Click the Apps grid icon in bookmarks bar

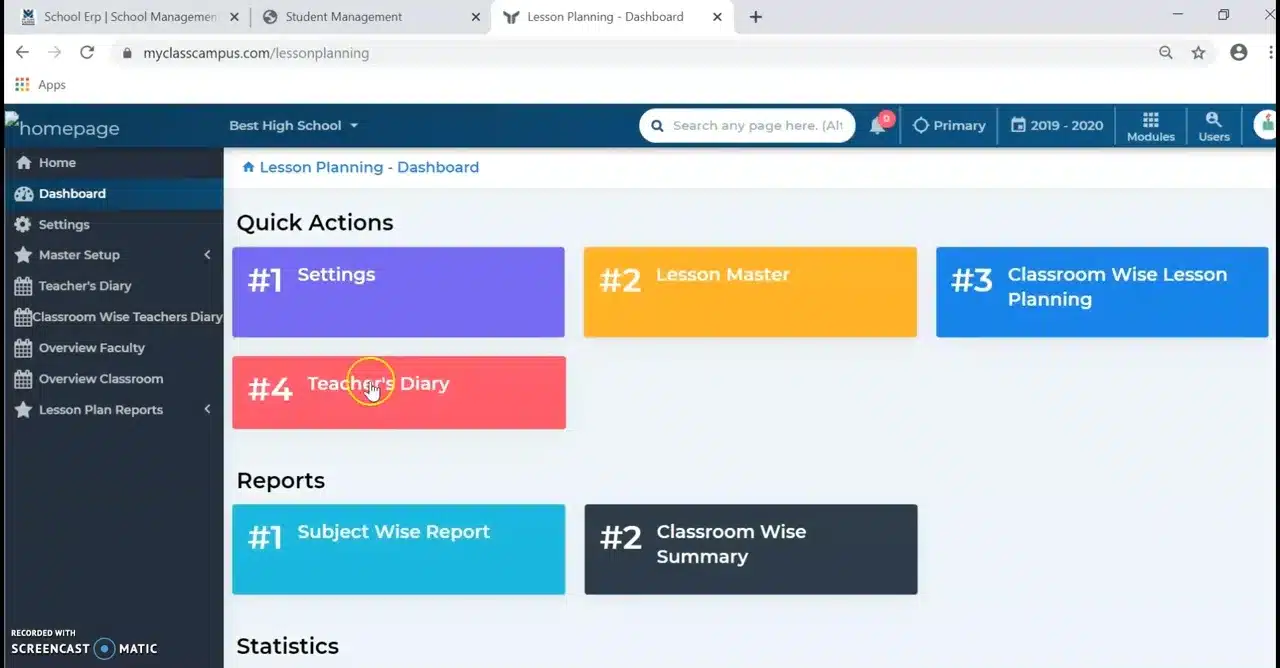[22, 85]
